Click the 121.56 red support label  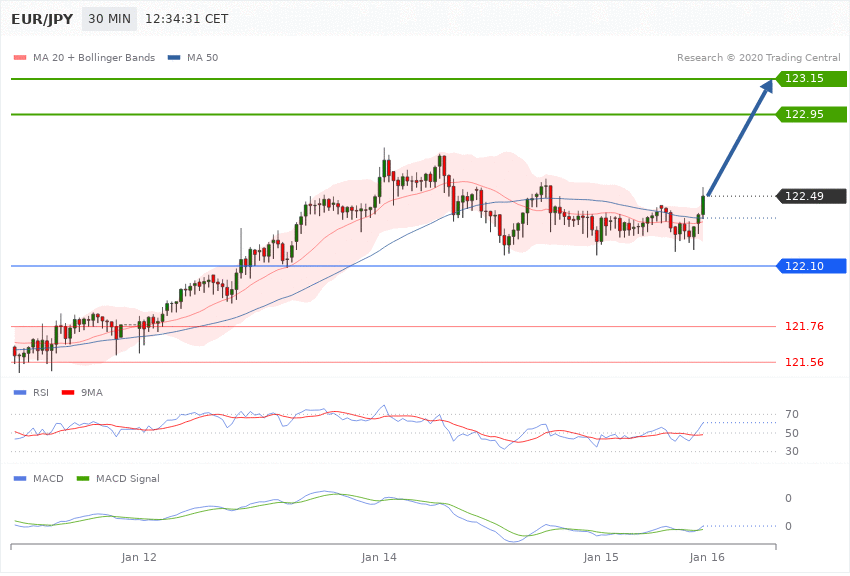[x=804, y=362]
